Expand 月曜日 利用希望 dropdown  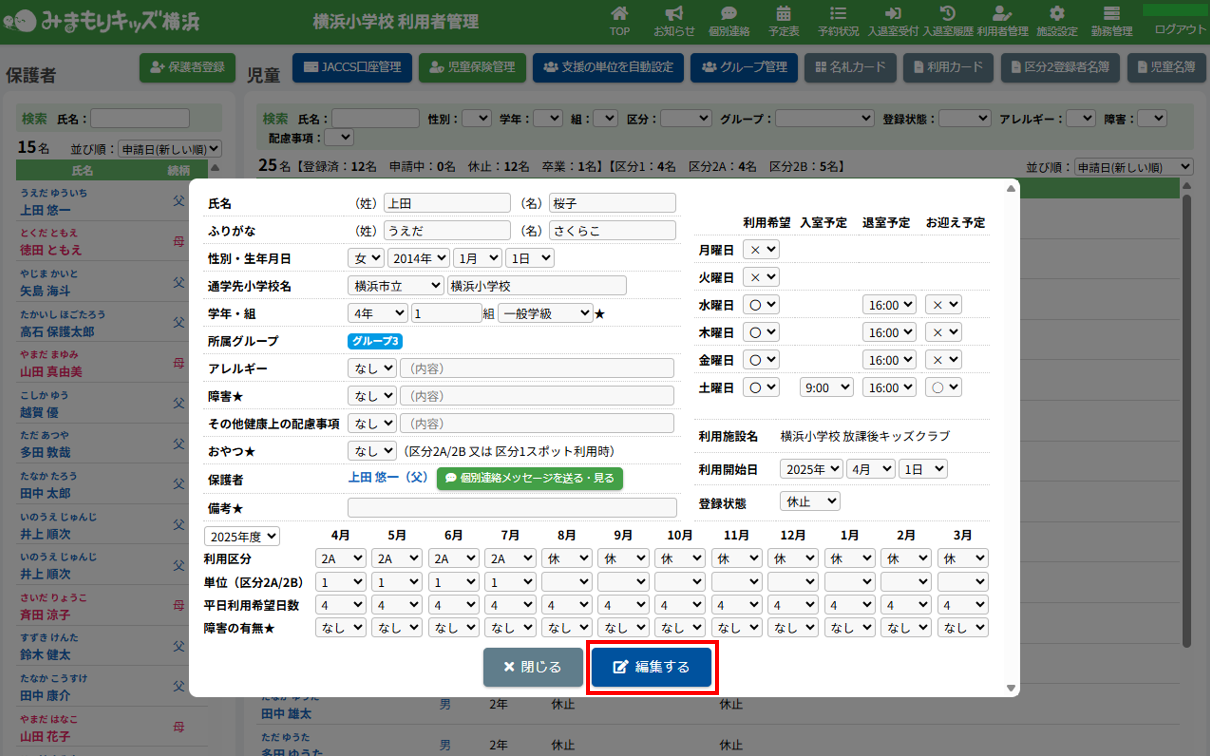click(x=763, y=249)
